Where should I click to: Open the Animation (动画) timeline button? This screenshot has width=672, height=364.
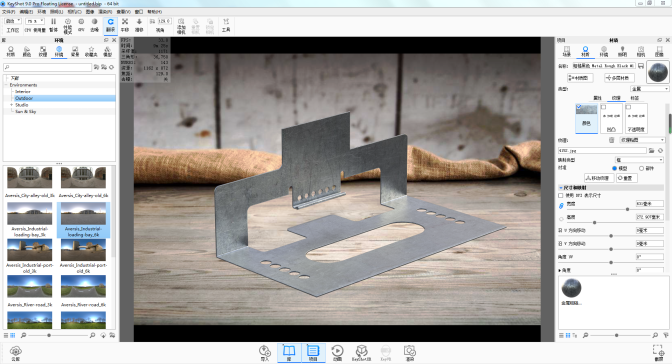(x=337, y=353)
